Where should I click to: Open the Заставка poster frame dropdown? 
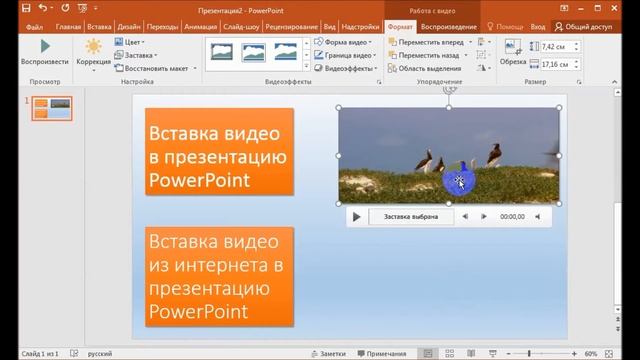136,55
